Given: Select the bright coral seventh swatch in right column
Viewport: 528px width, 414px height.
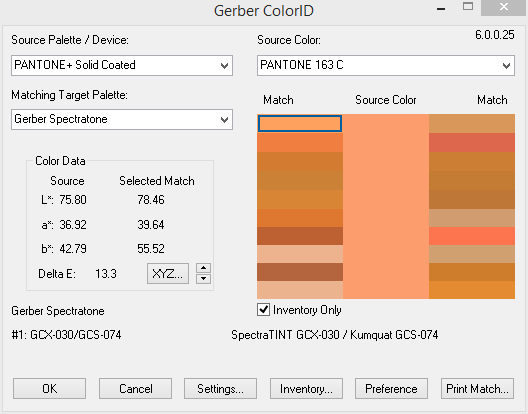Looking at the screenshot, I should 472,236.
